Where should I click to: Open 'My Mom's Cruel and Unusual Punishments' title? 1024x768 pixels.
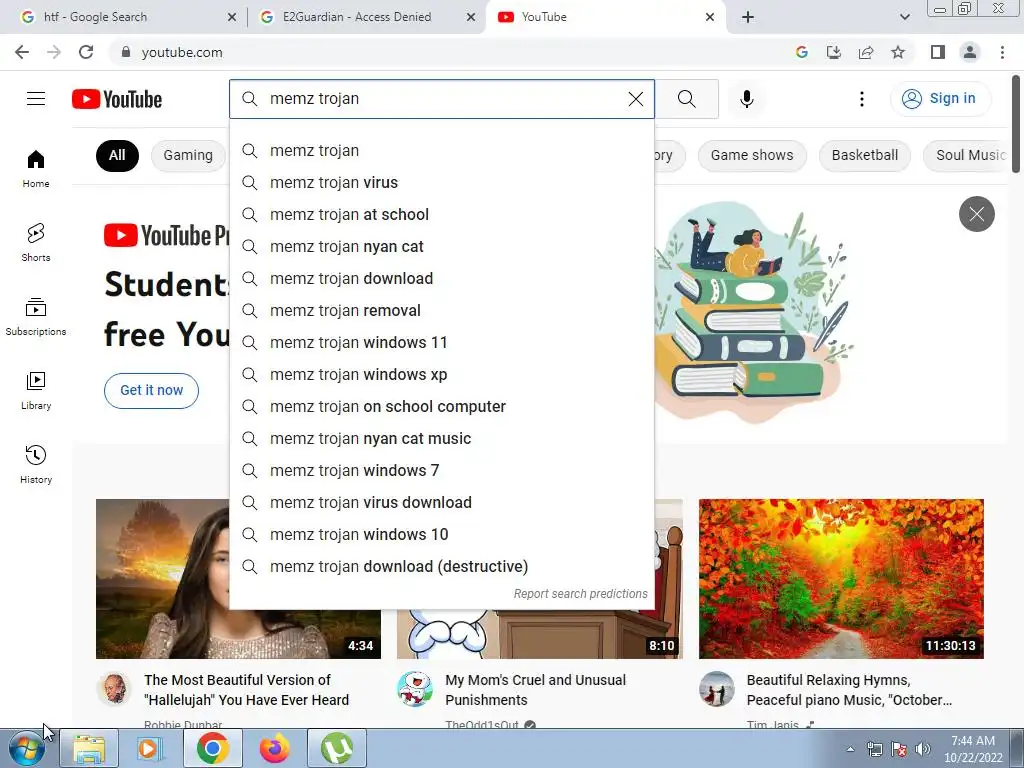coord(536,690)
